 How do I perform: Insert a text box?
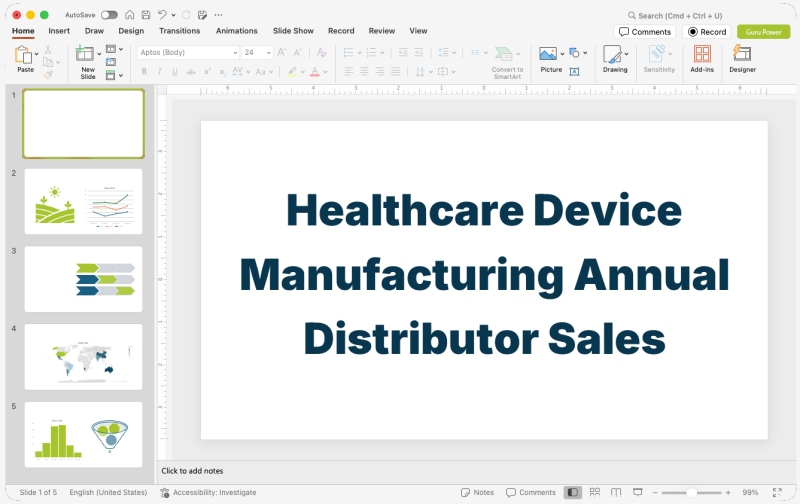[x=574, y=72]
